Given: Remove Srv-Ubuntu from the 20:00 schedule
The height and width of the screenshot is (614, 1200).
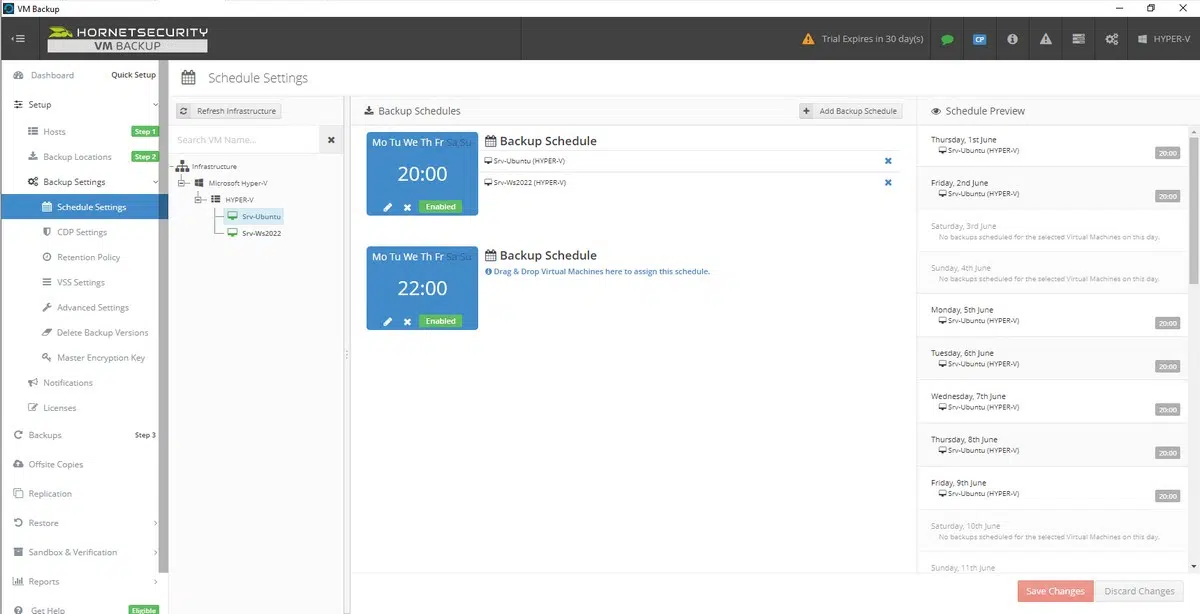Looking at the screenshot, I should [x=888, y=161].
